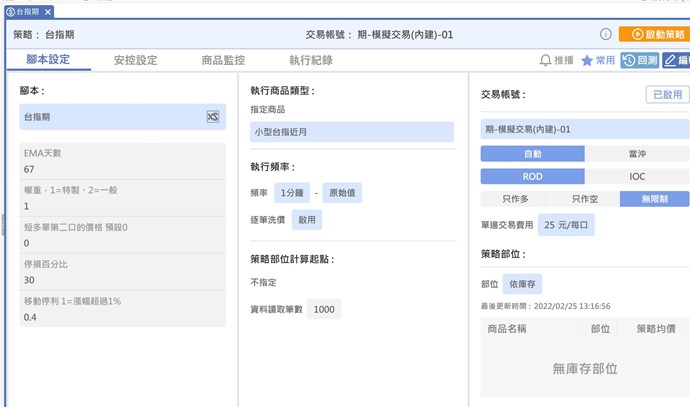Screen dimensions: 690x407
Task: Select 當沖 day-trade mode
Action: 636,154
